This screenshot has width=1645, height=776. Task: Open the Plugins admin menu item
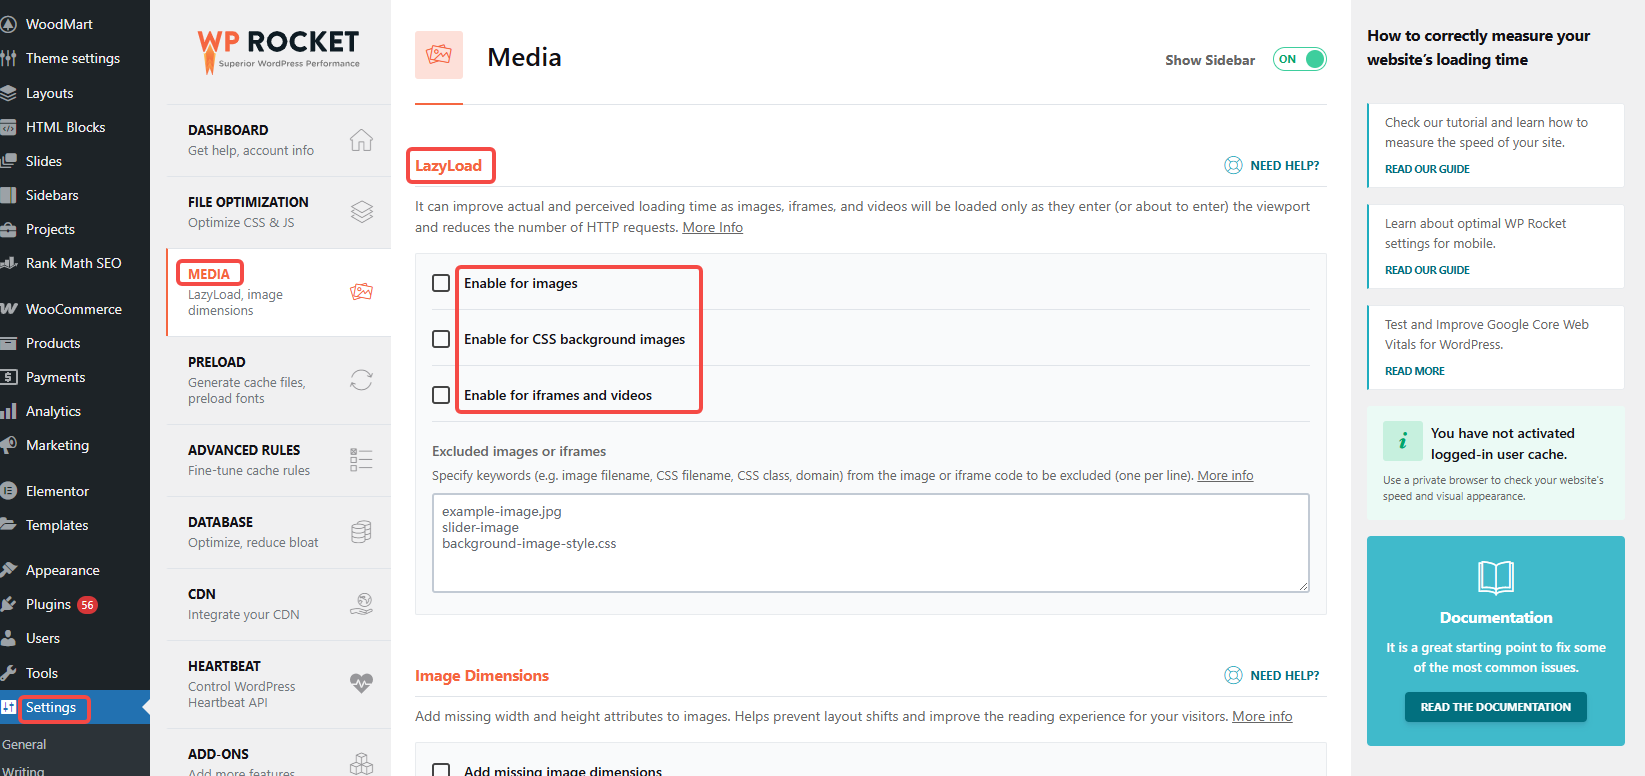tap(48, 604)
